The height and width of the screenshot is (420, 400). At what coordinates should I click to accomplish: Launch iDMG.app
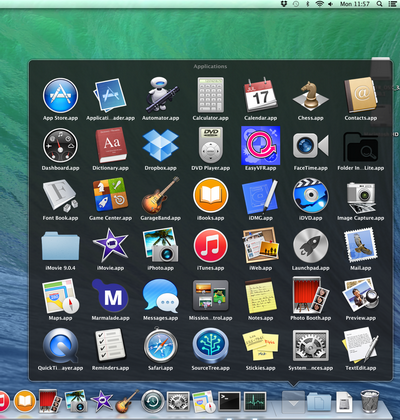(x=260, y=196)
